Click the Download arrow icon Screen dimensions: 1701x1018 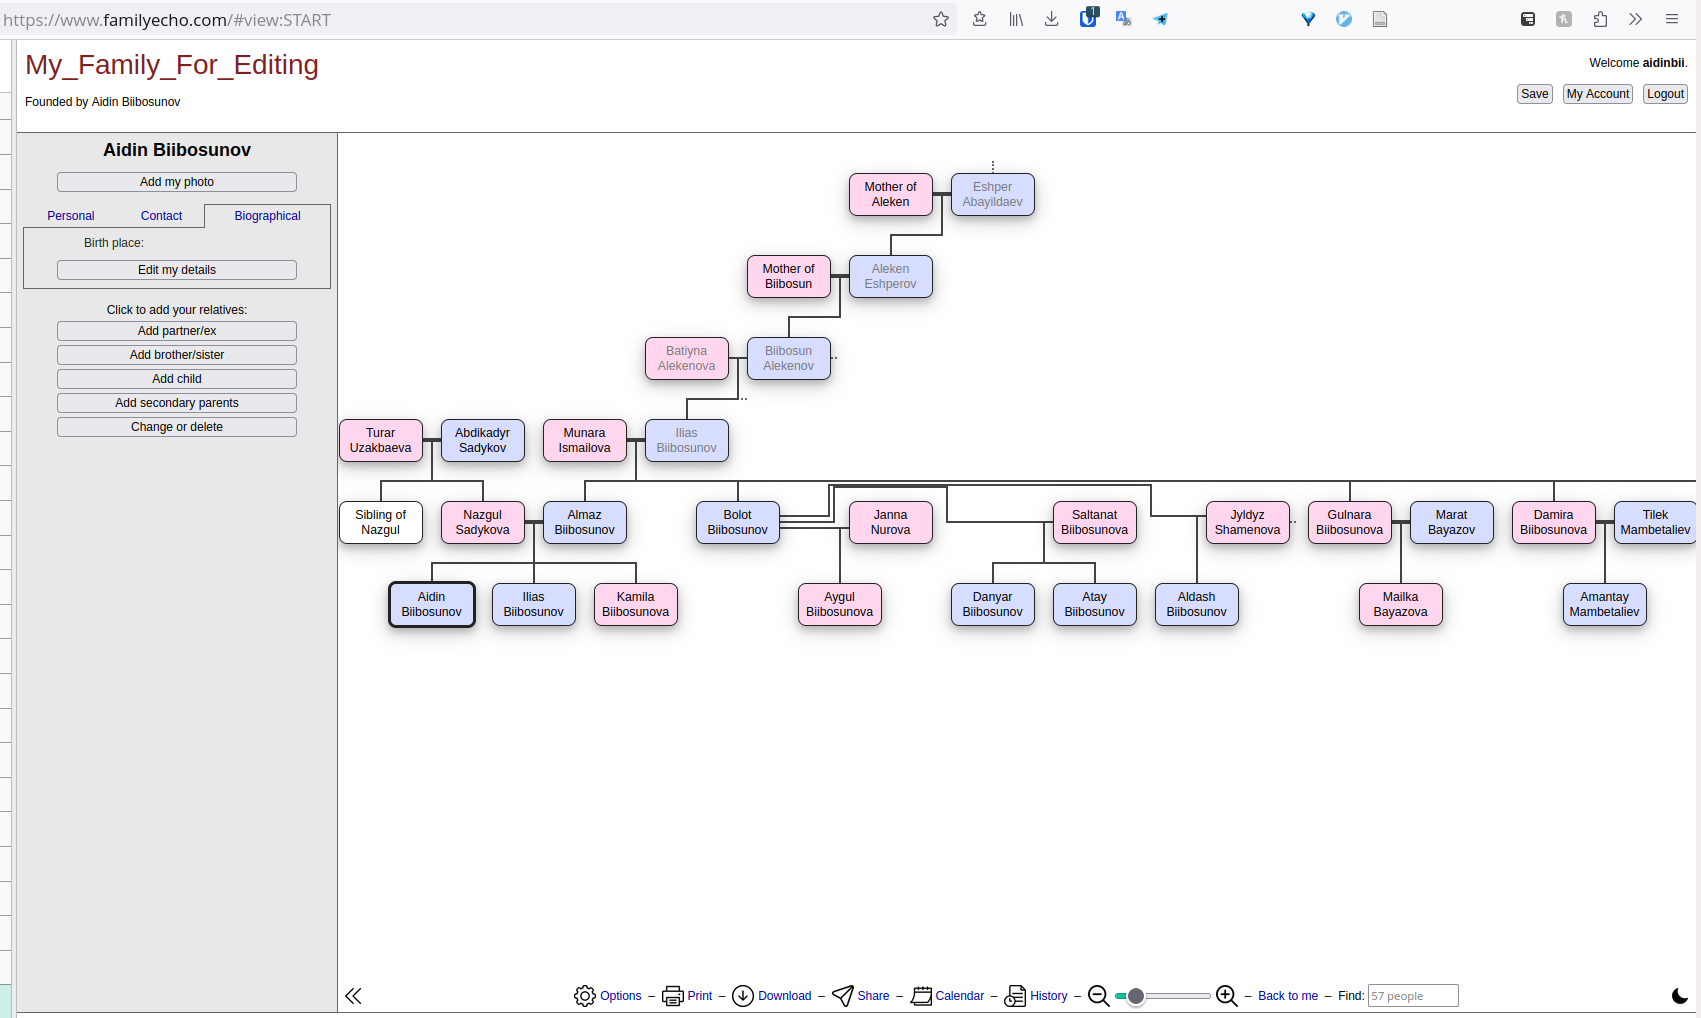click(x=743, y=996)
